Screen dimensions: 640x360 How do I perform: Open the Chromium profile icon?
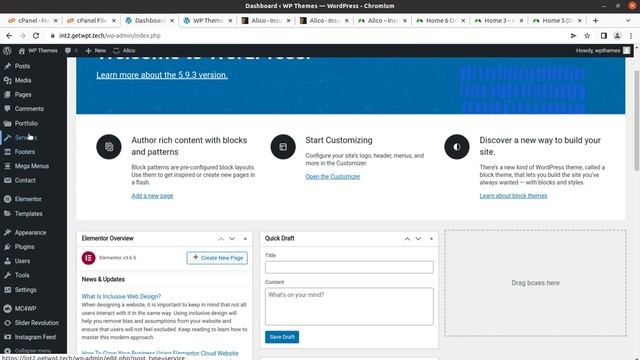pos(617,36)
